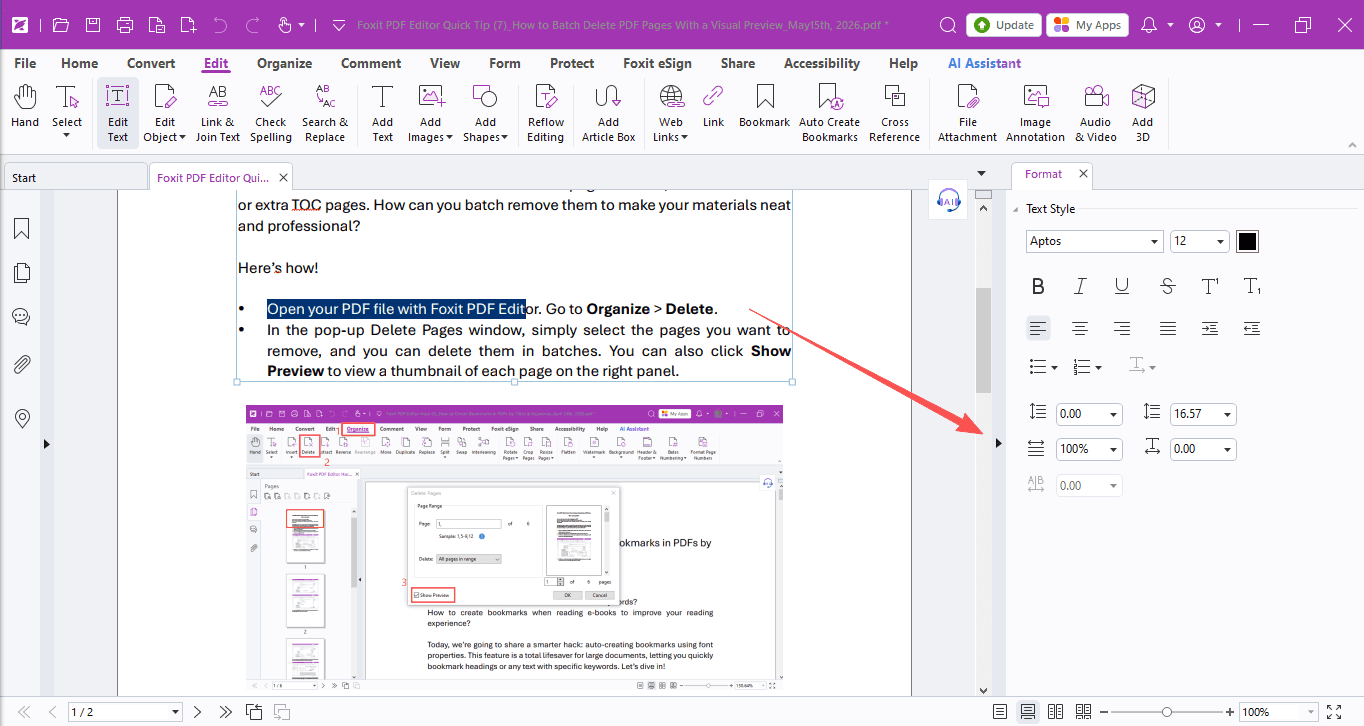
Task: Go to the next page
Action: tap(198, 712)
